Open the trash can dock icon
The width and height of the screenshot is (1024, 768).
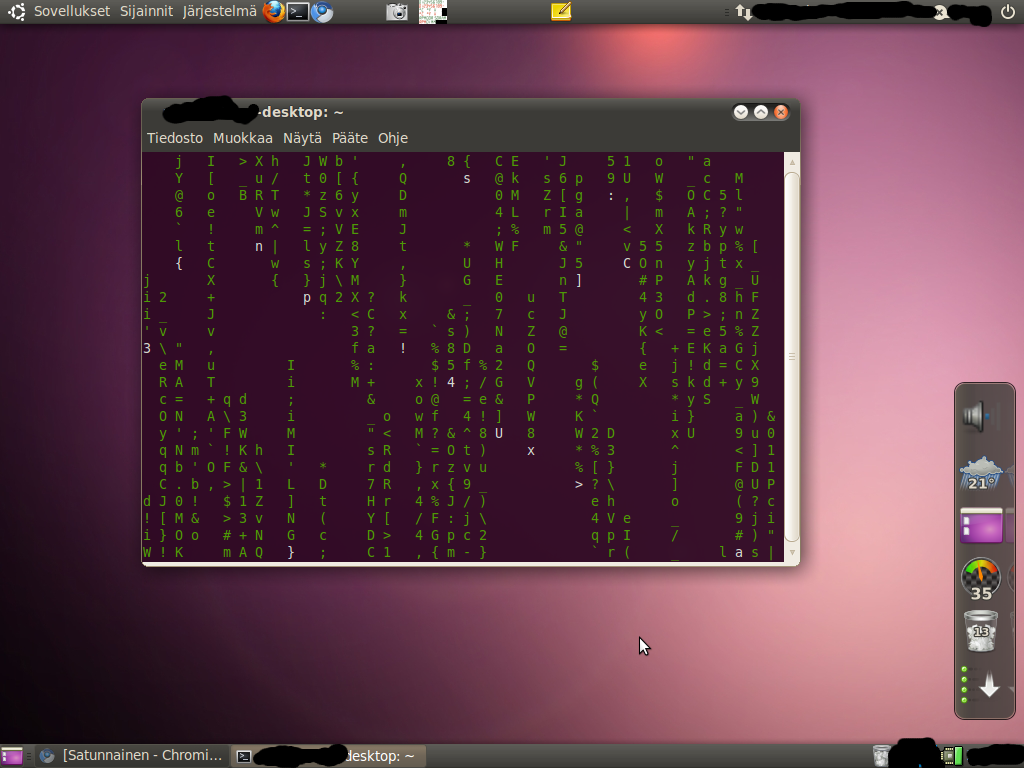tap(980, 631)
